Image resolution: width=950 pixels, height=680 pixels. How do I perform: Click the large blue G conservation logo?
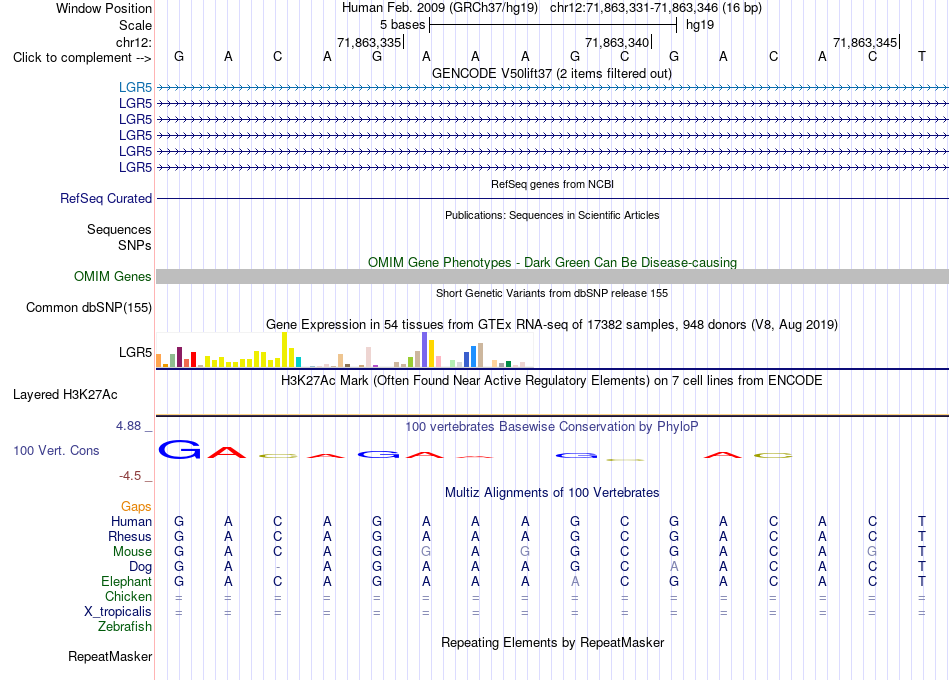click(179, 450)
